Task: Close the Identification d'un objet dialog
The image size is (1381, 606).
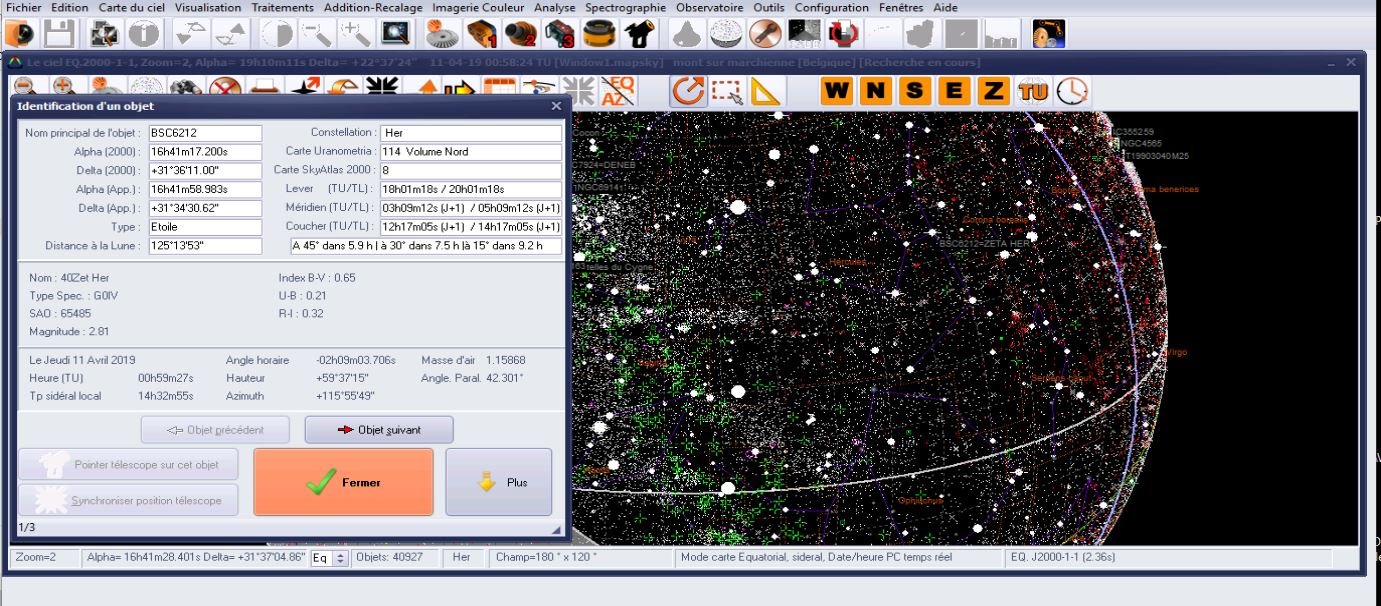Action: tap(556, 106)
